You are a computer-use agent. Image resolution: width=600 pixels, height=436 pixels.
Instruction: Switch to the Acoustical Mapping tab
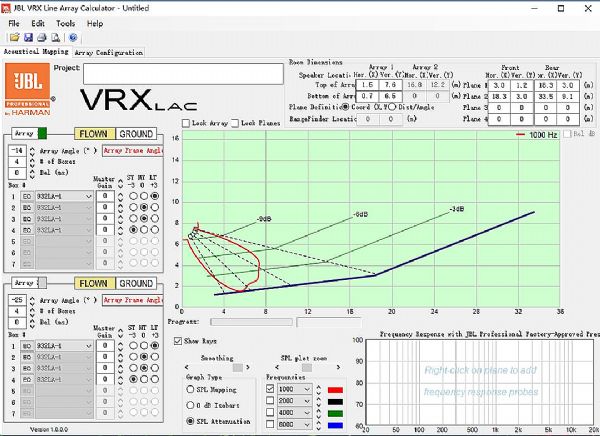(x=36, y=51)
